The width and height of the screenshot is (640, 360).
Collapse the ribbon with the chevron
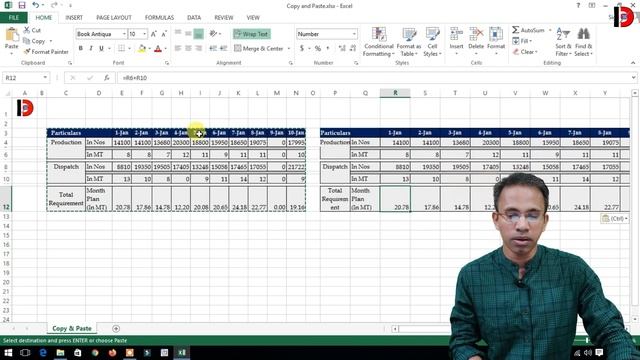[633, 63]
